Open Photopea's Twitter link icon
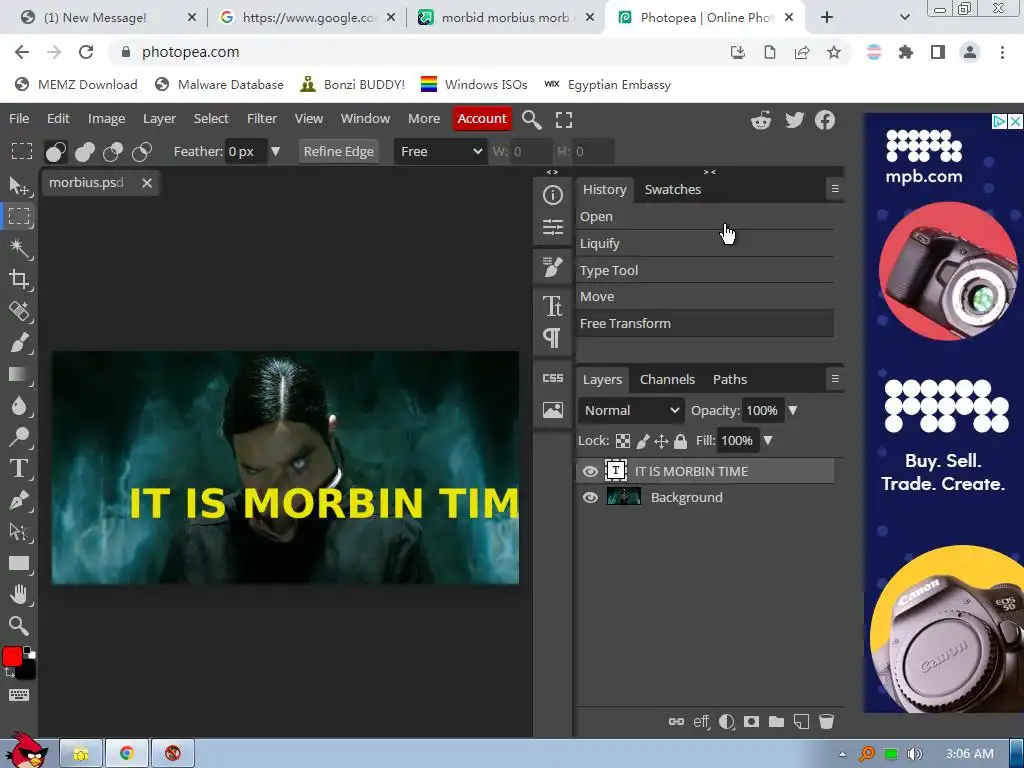Screen dimensions: 1024x768 pyautogui.click(x=794, y=120)
